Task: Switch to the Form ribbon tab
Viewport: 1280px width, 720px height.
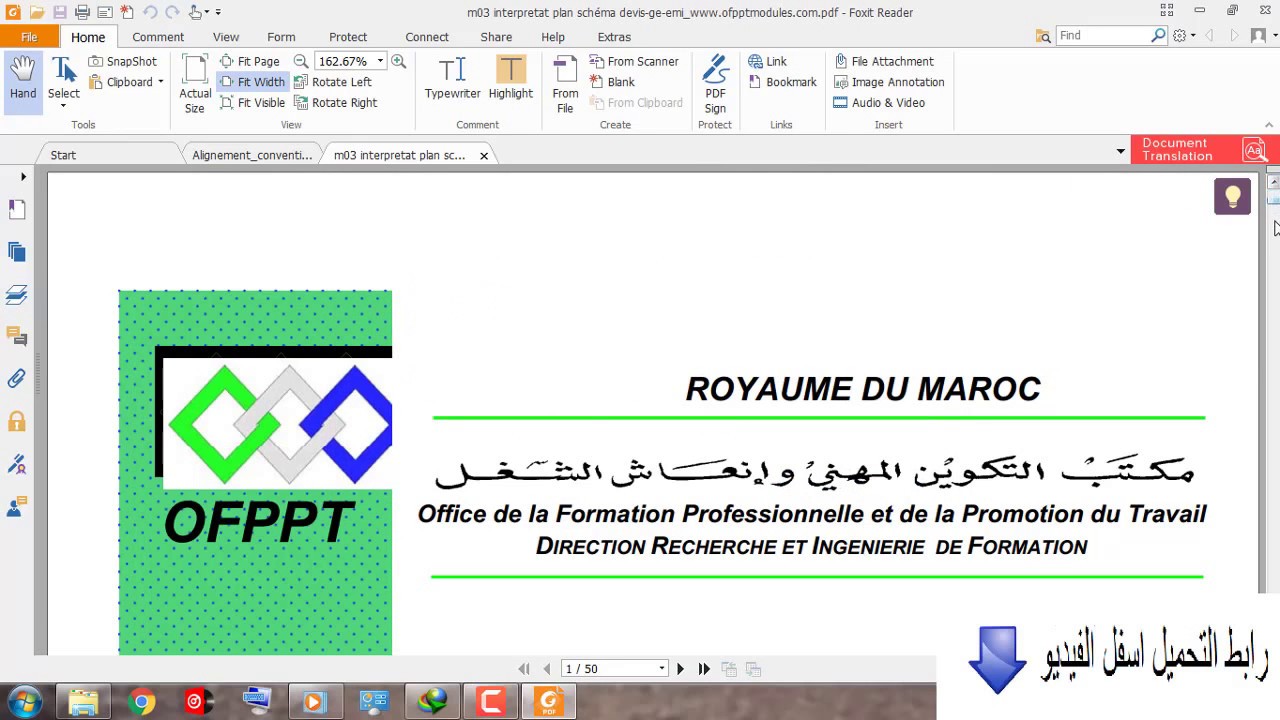Action: (281, 37)
